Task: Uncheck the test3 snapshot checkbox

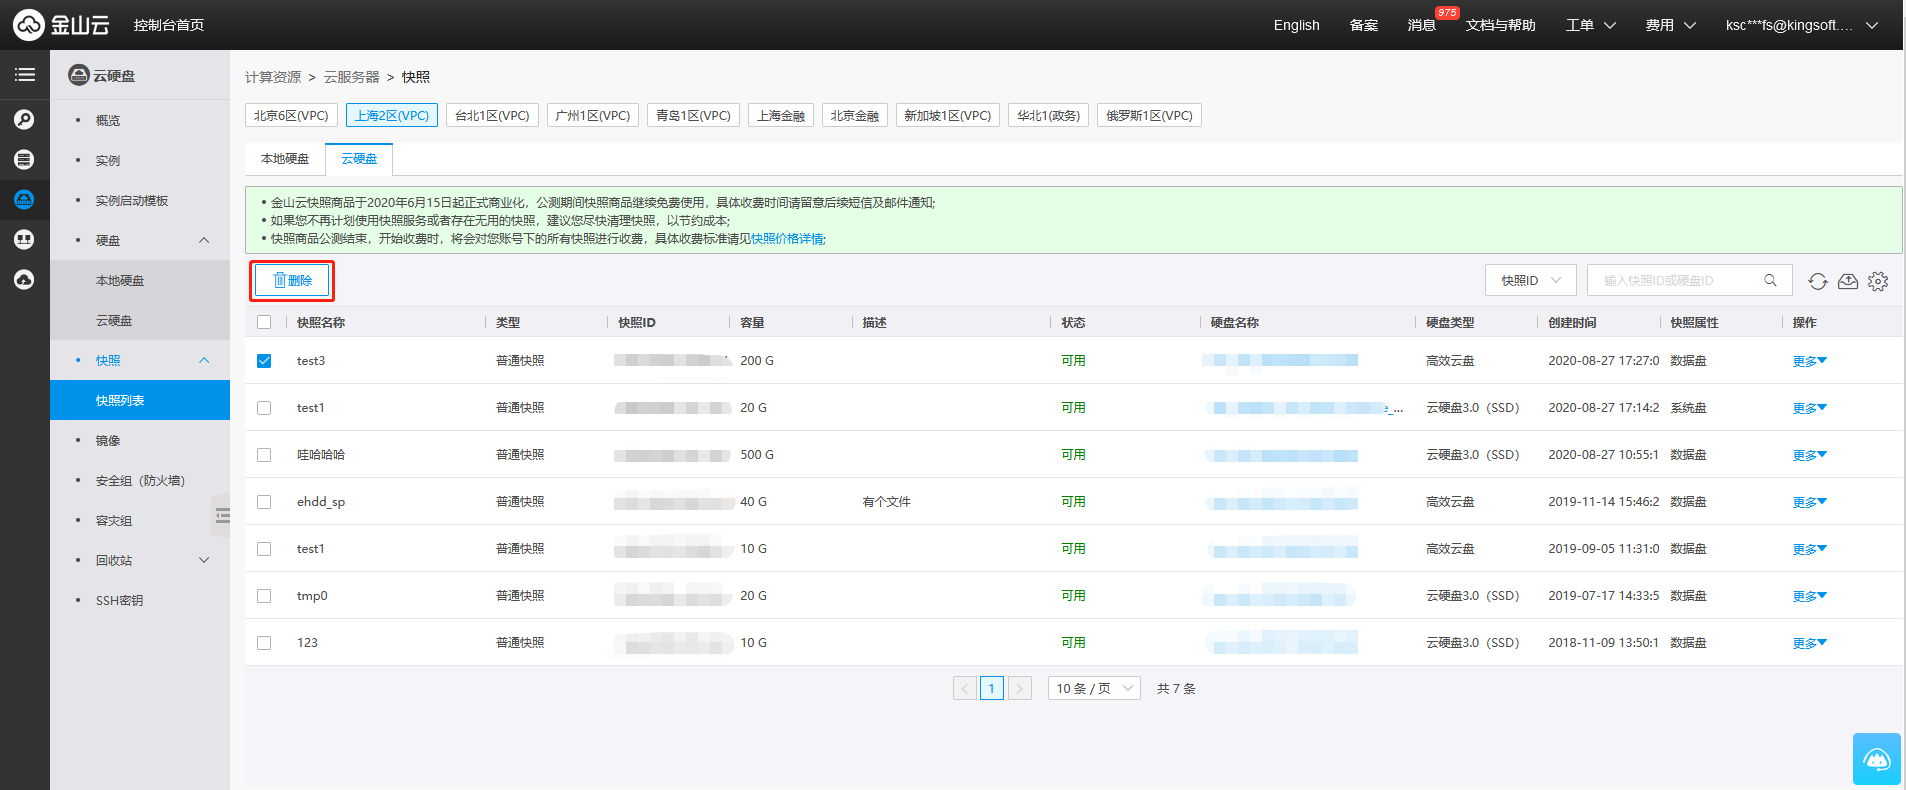Action: tap(264, 361)
